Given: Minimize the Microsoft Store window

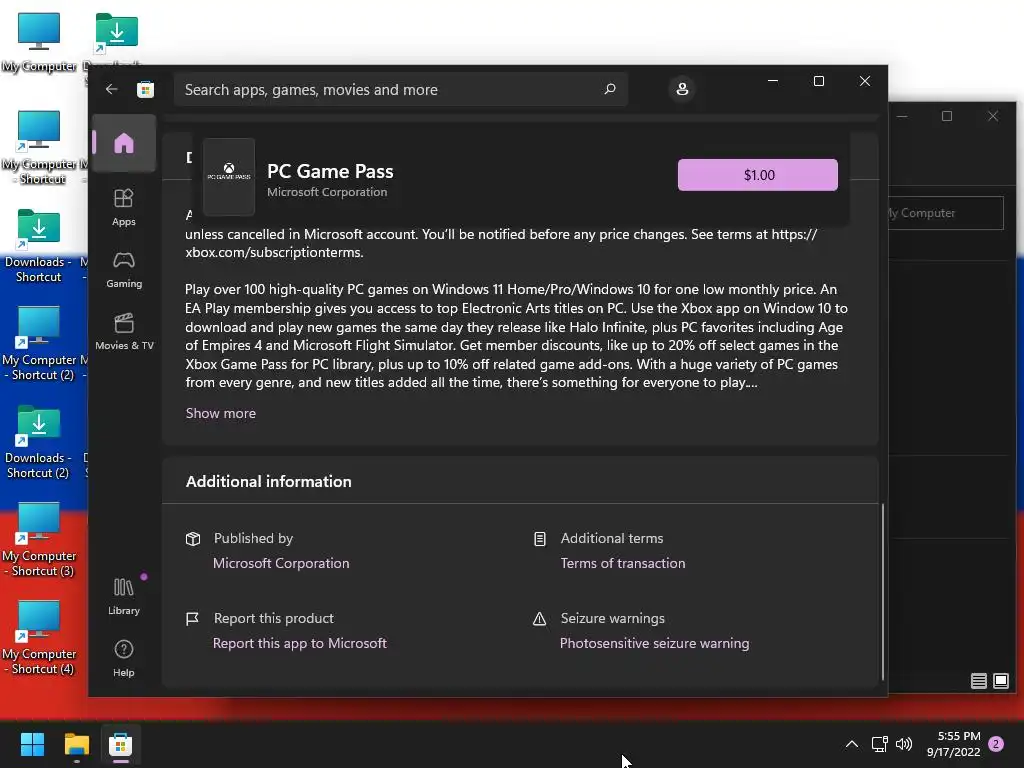Looking at the screenshot, I should [773, 81].
